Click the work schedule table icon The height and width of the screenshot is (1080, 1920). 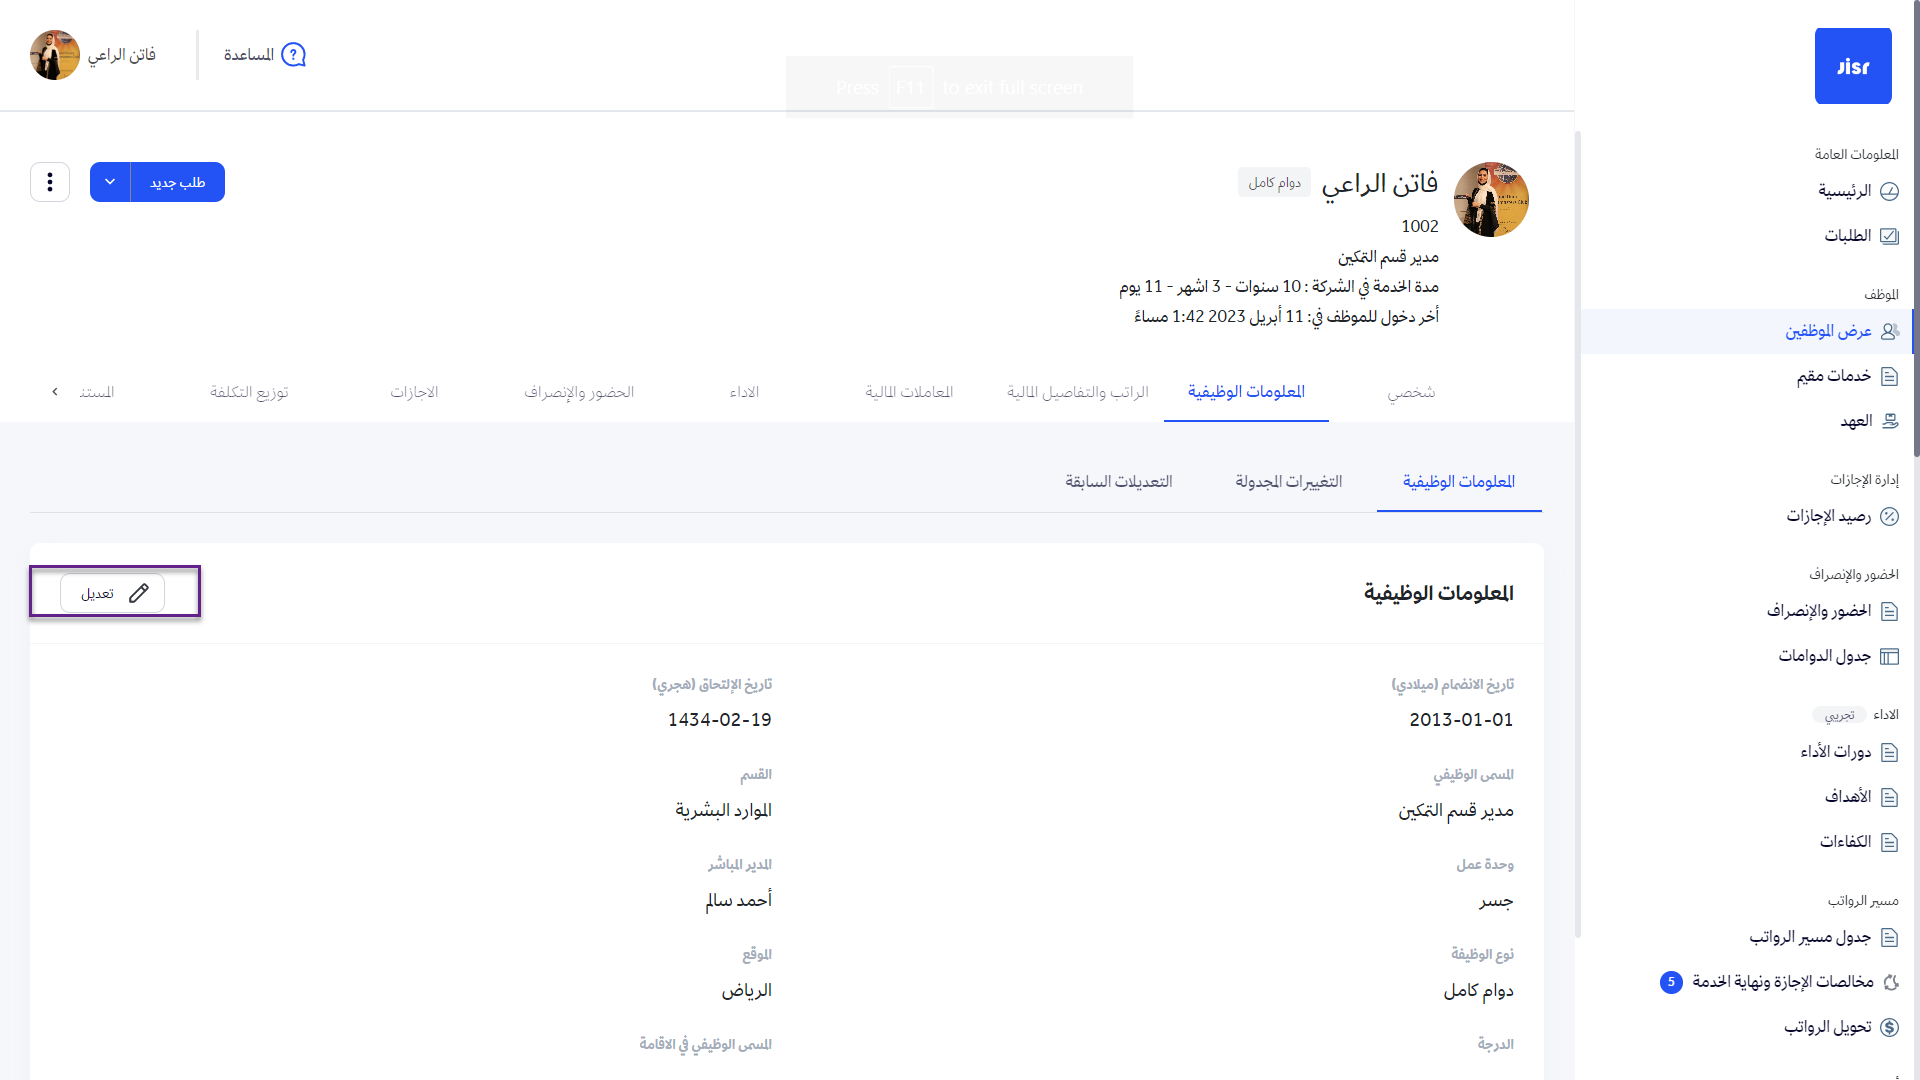pyautogui.click(x=1889, y=656)
